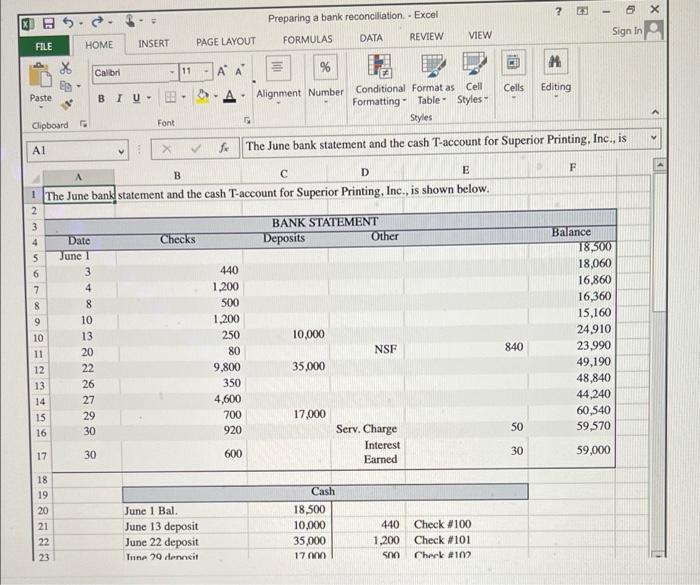This screenshot has height=585, width=700.
Task: Open Clipboard pane launcher
Action: tap(83, 124)
